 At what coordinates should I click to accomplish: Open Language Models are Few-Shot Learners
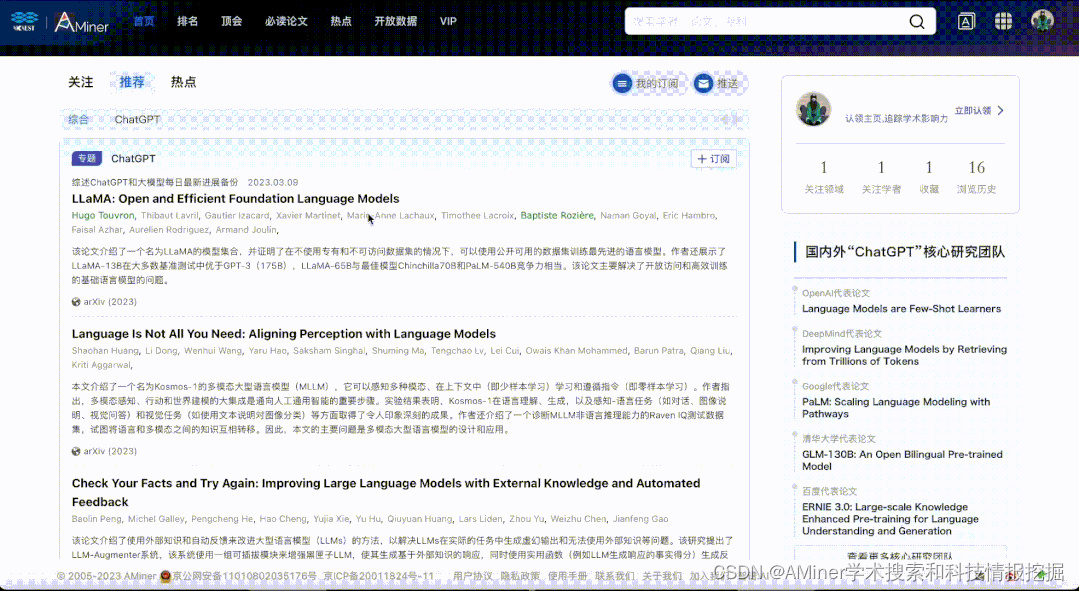coord(901,309)
